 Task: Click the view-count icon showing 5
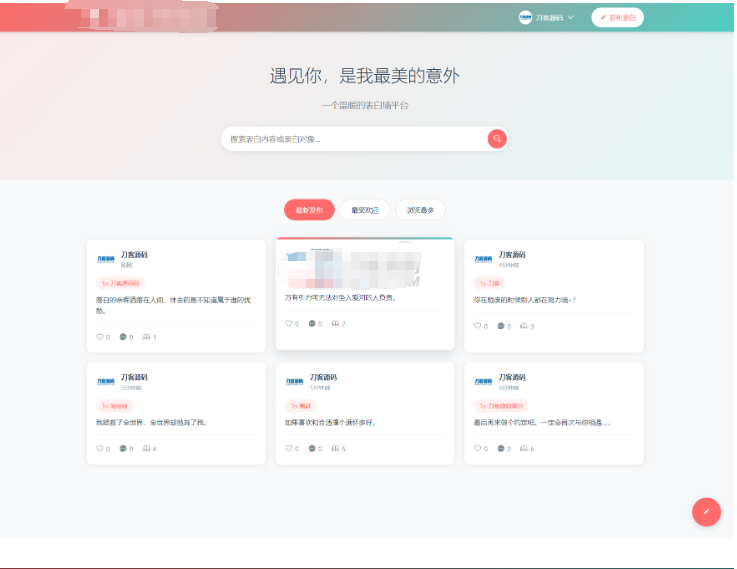pyautogui.click(x=335, y=448)
